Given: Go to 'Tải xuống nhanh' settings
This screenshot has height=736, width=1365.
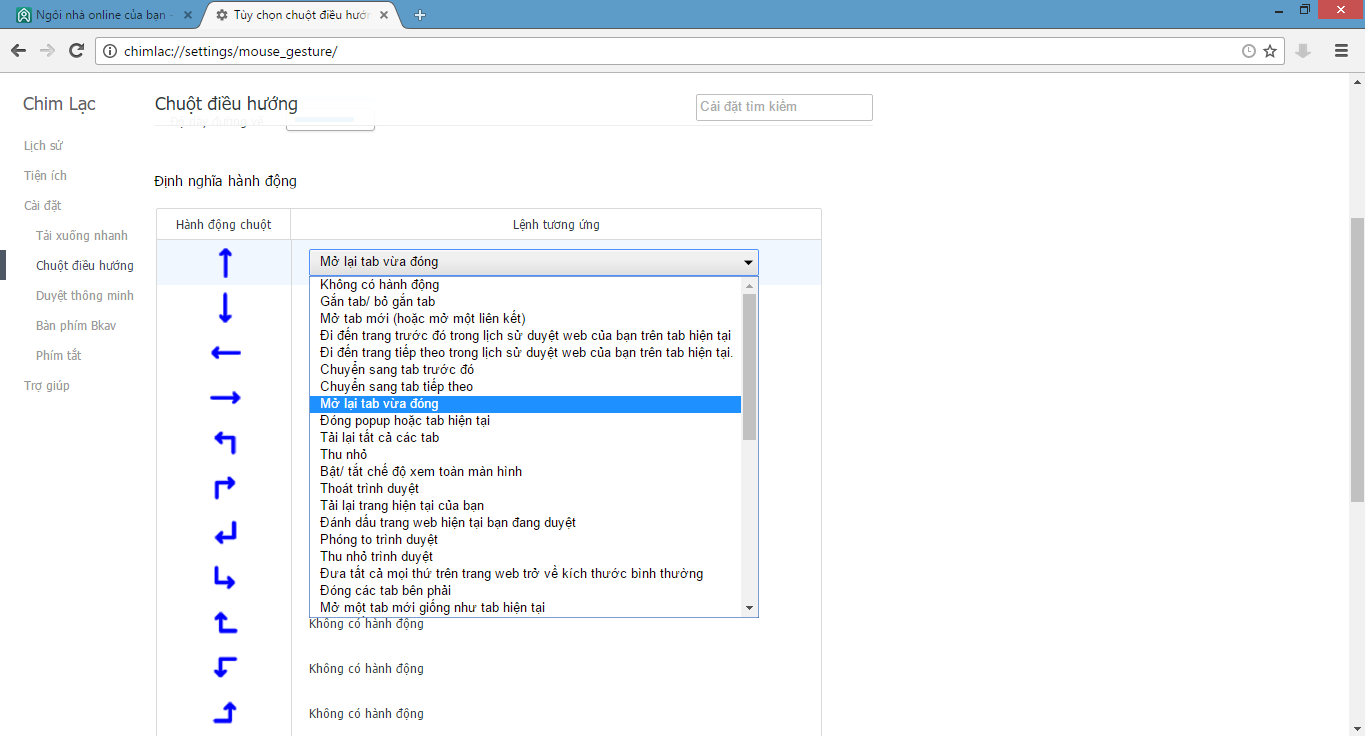Looking at the screenshot, I should click(x=82, y=236).
